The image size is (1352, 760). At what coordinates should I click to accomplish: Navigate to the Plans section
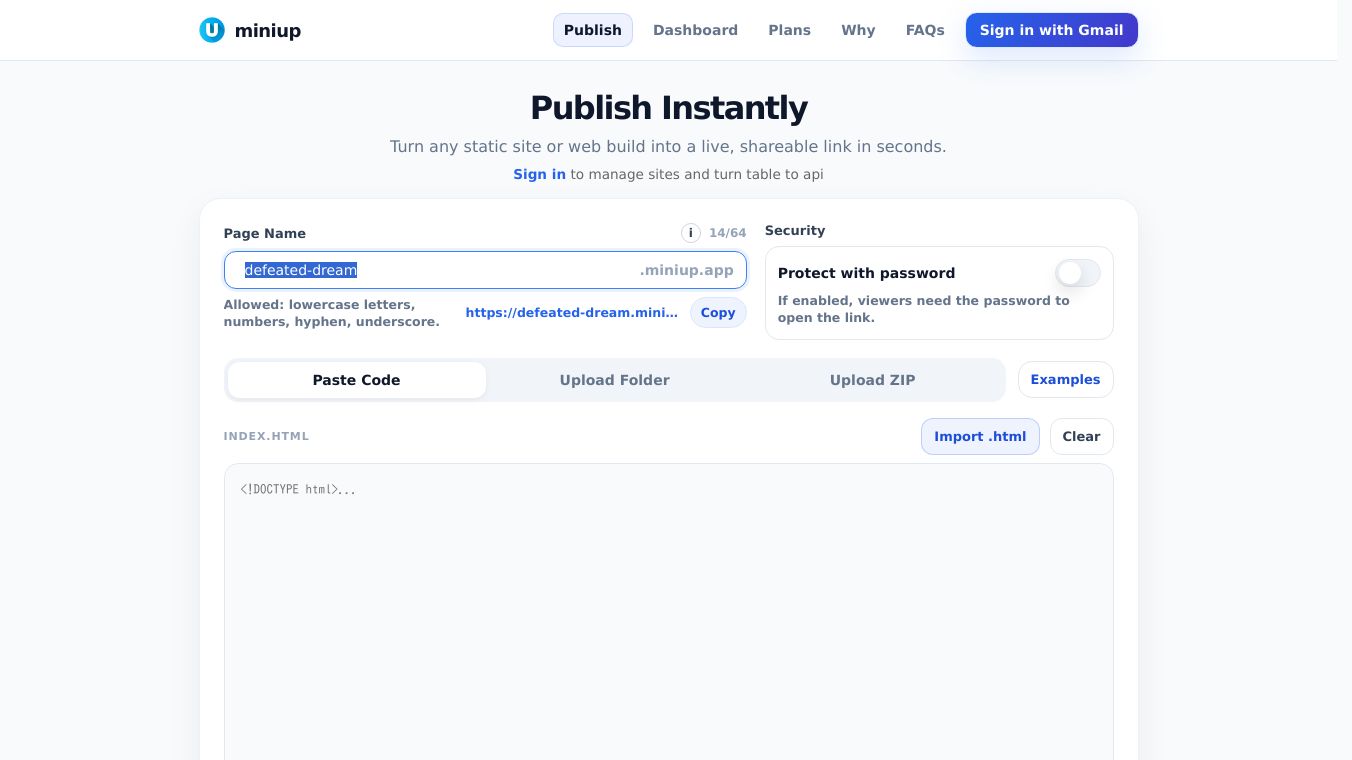click(789, 30)
